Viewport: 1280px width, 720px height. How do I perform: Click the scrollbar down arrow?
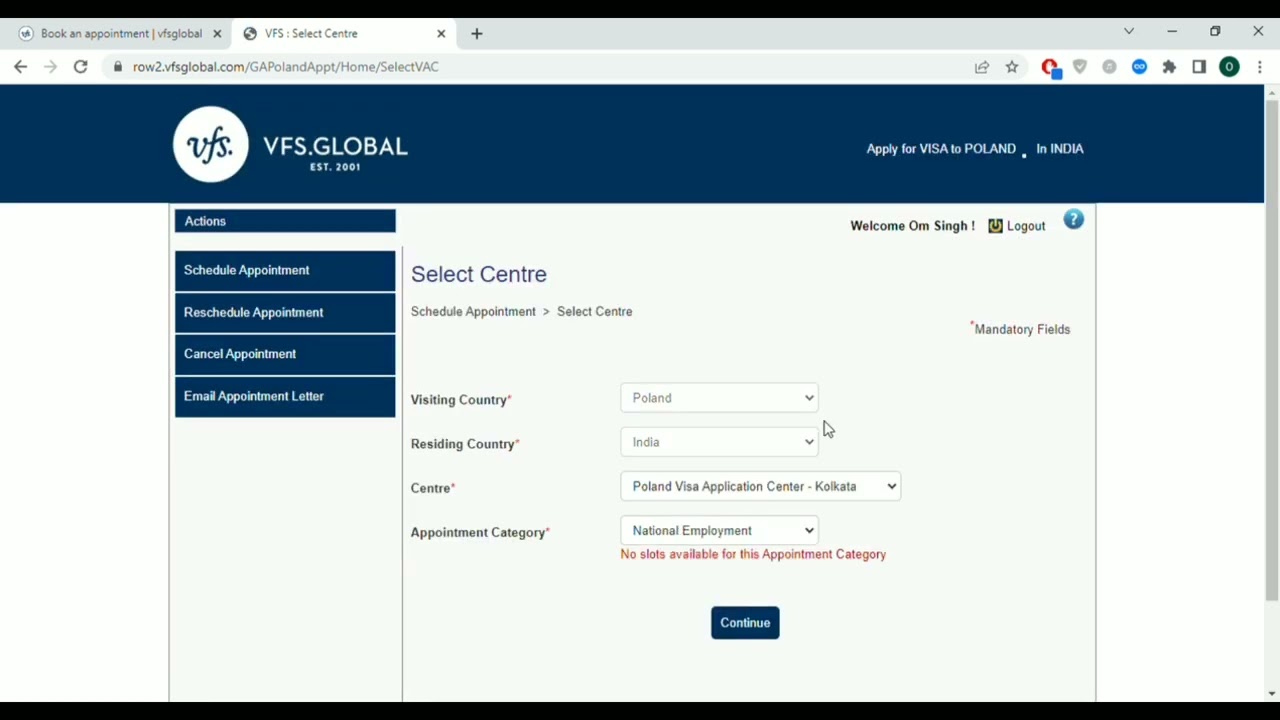(1272, 694)
